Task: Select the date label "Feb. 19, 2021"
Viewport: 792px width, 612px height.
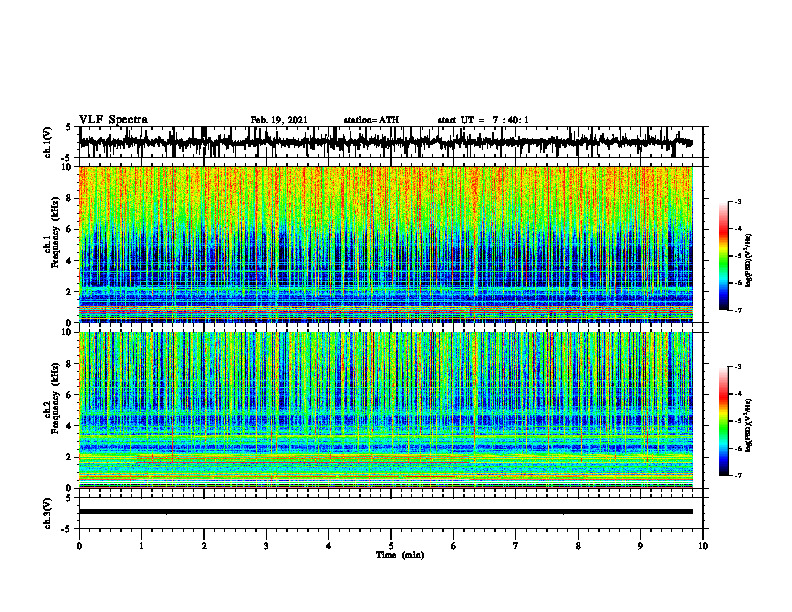Action: pos(279,120)
